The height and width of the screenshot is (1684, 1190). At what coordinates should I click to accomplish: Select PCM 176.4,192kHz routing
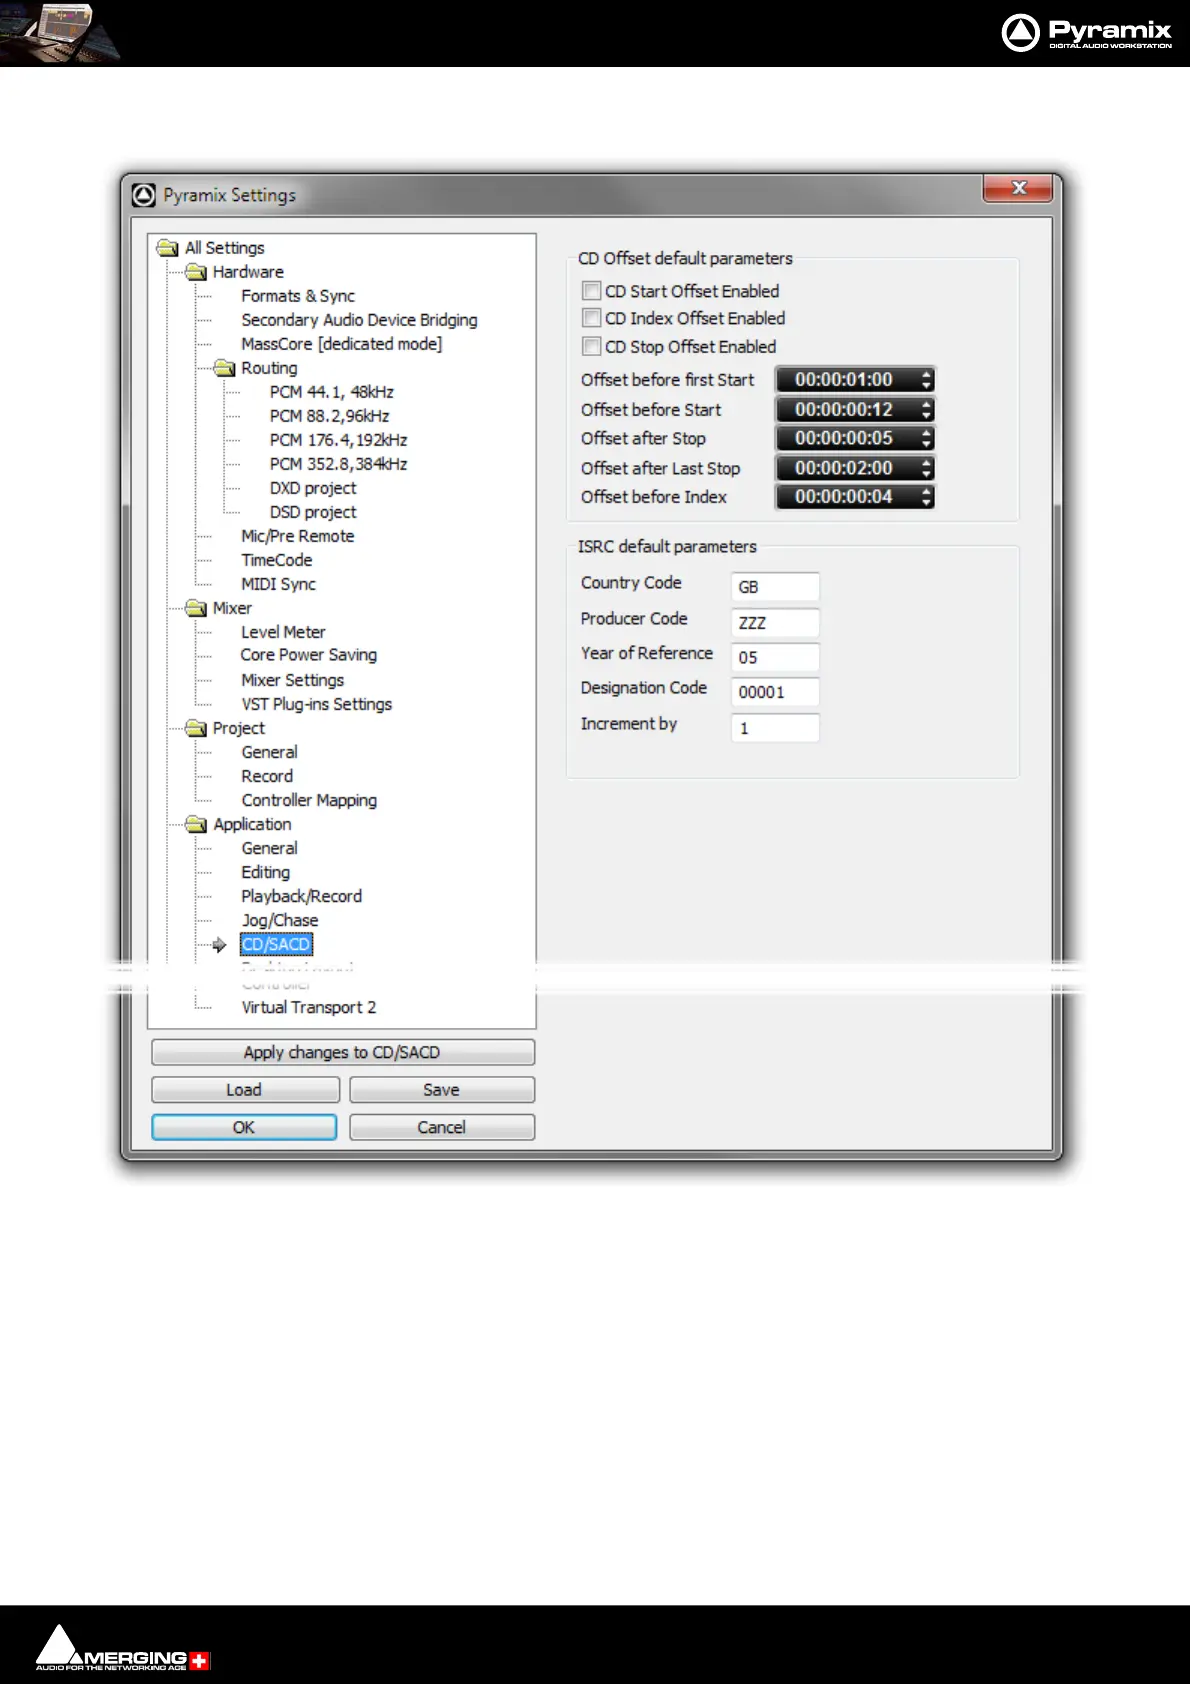coord(338,440)
